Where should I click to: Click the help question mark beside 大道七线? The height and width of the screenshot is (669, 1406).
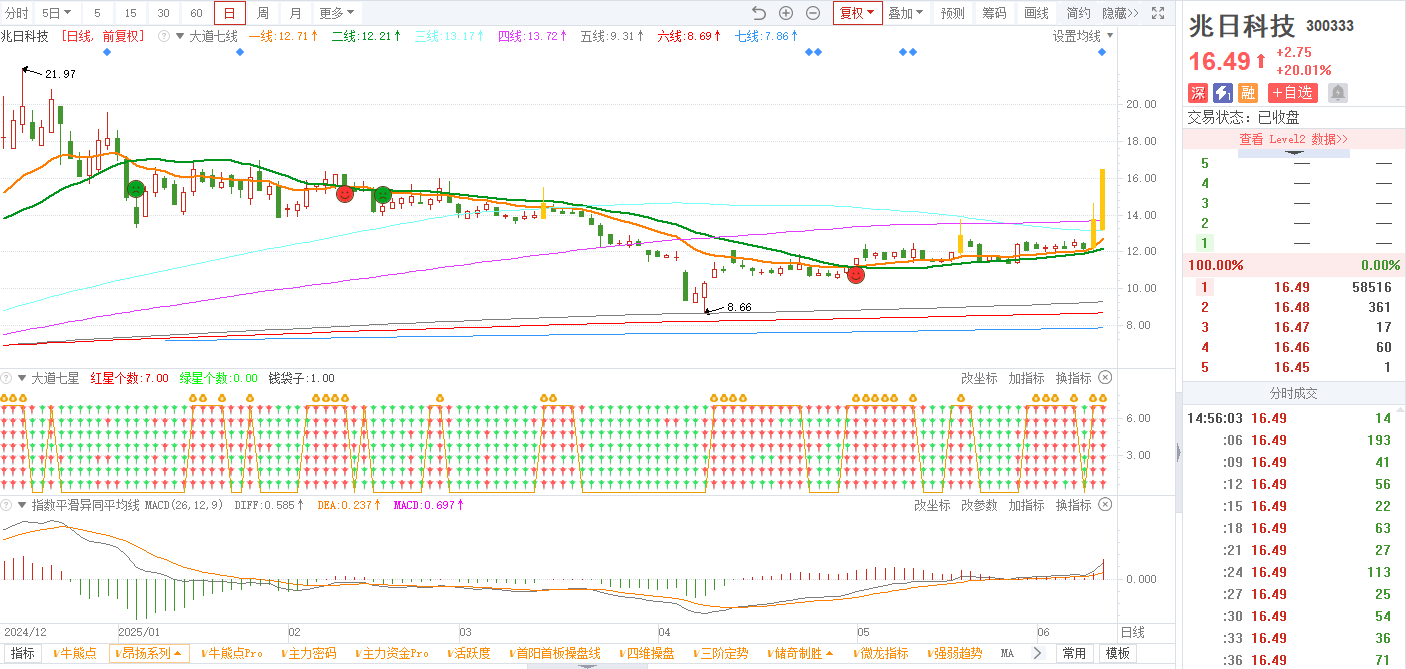163,36
